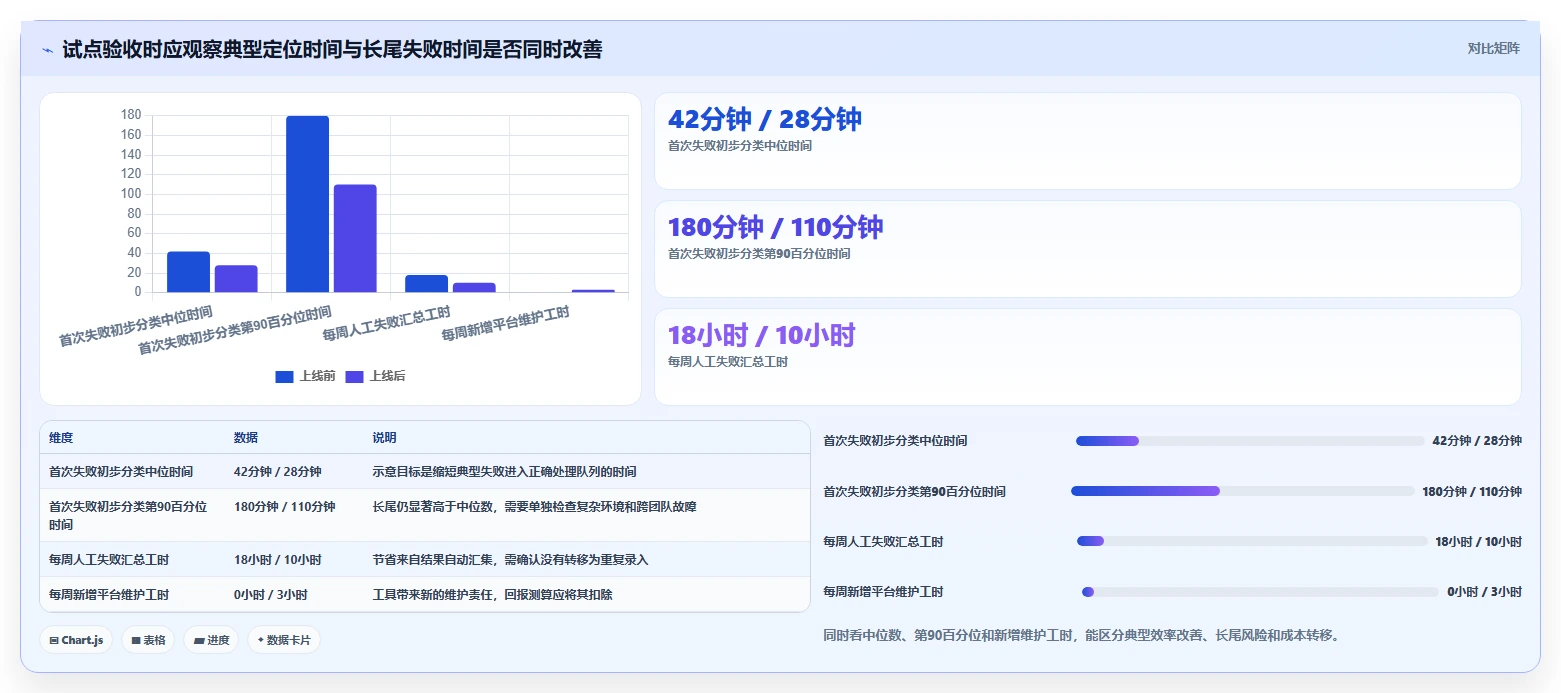The width and height of the screenshot is (1561, 693).
Task: Click table cell 0小时 / 3小时
Action: [271, 594]
